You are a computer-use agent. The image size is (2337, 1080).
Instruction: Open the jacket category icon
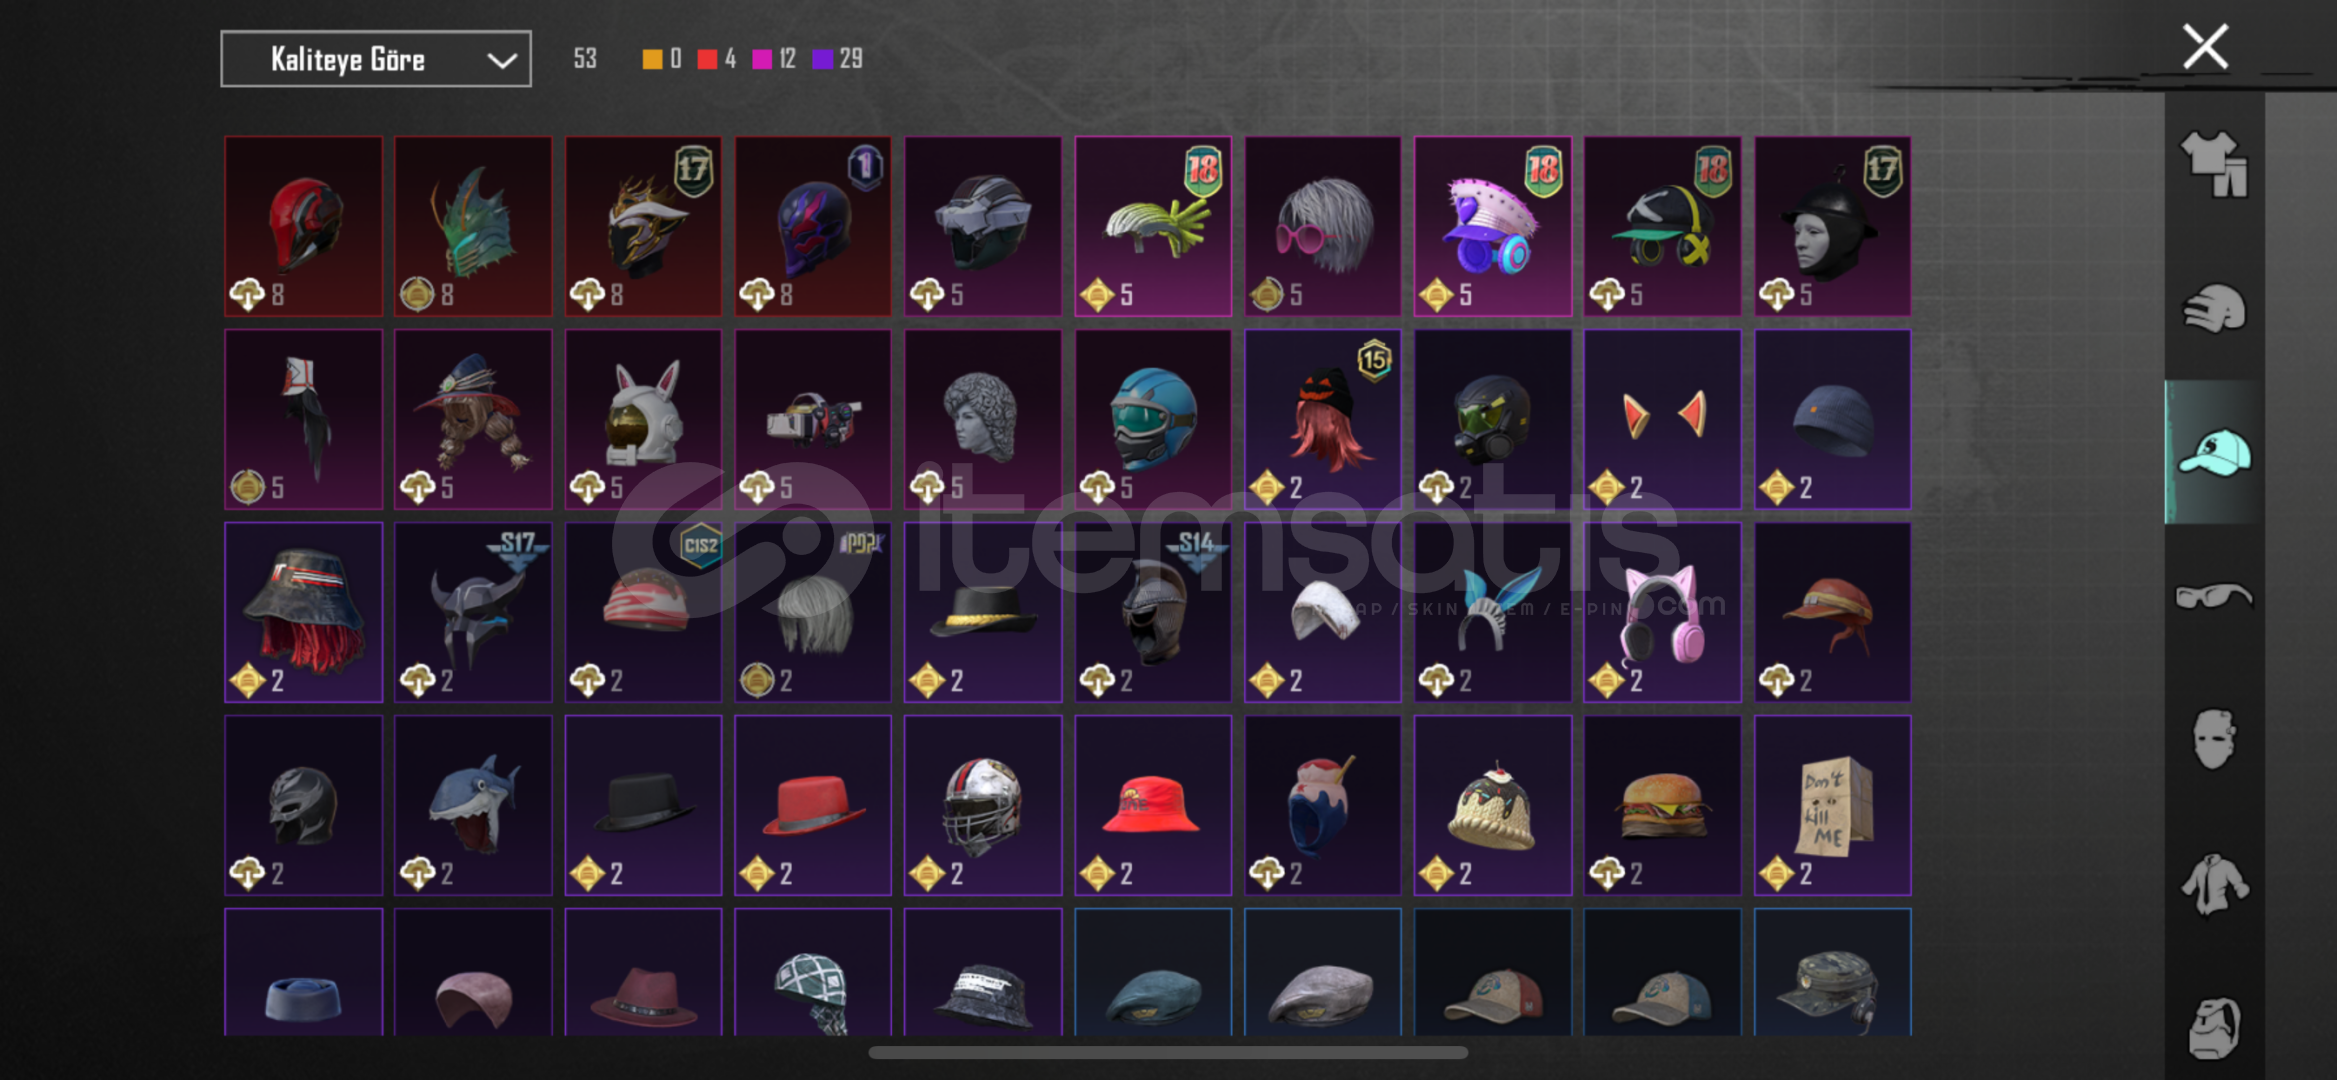click(2214, 884)
